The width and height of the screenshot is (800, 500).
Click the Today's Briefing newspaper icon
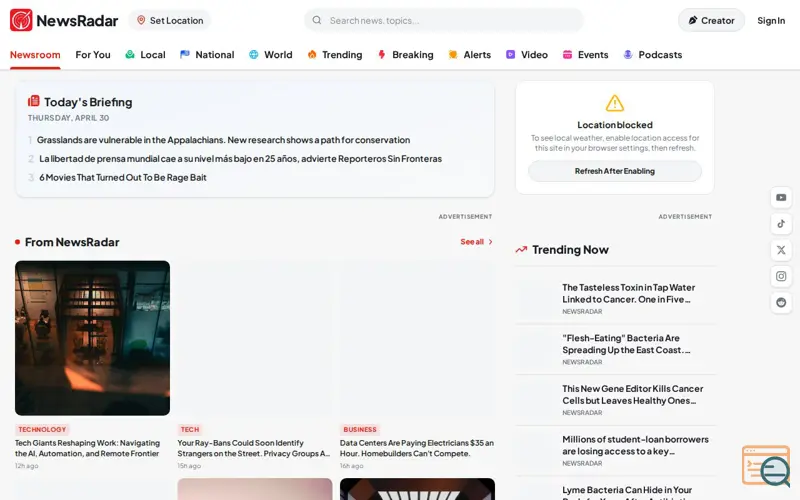coord(34,101)
